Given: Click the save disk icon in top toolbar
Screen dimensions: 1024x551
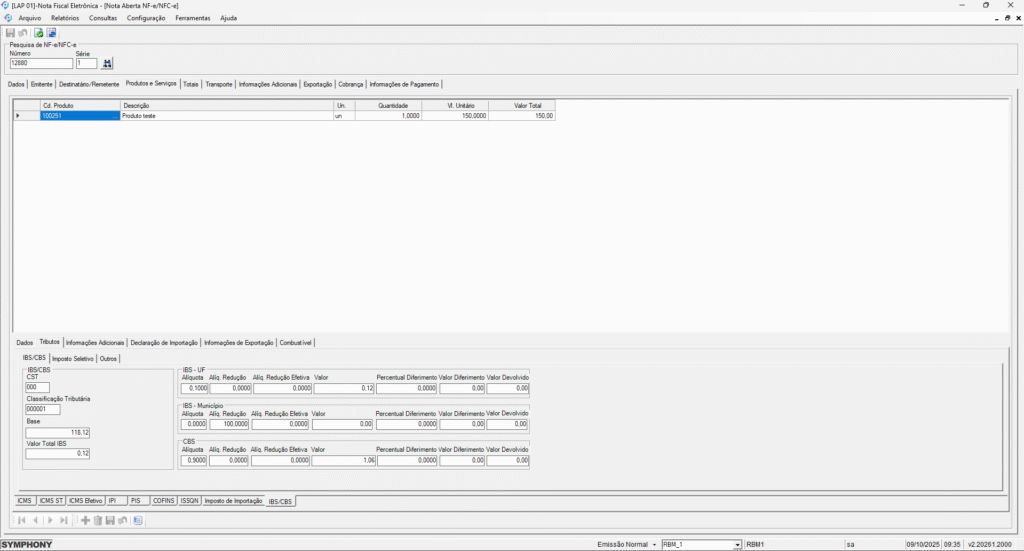Looking at the screenshot, I should pyautogui.click(x=10, y=33).
